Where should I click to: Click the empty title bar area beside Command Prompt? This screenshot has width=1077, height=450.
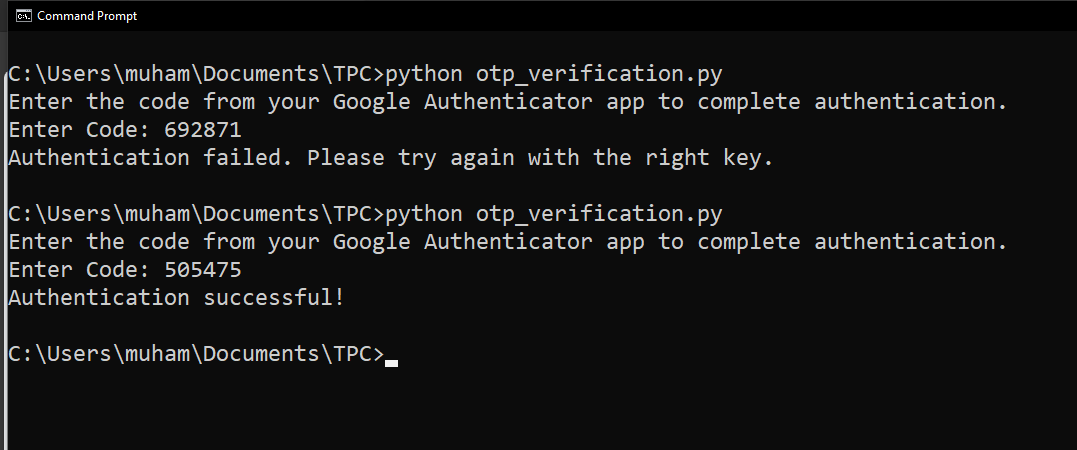600,16
